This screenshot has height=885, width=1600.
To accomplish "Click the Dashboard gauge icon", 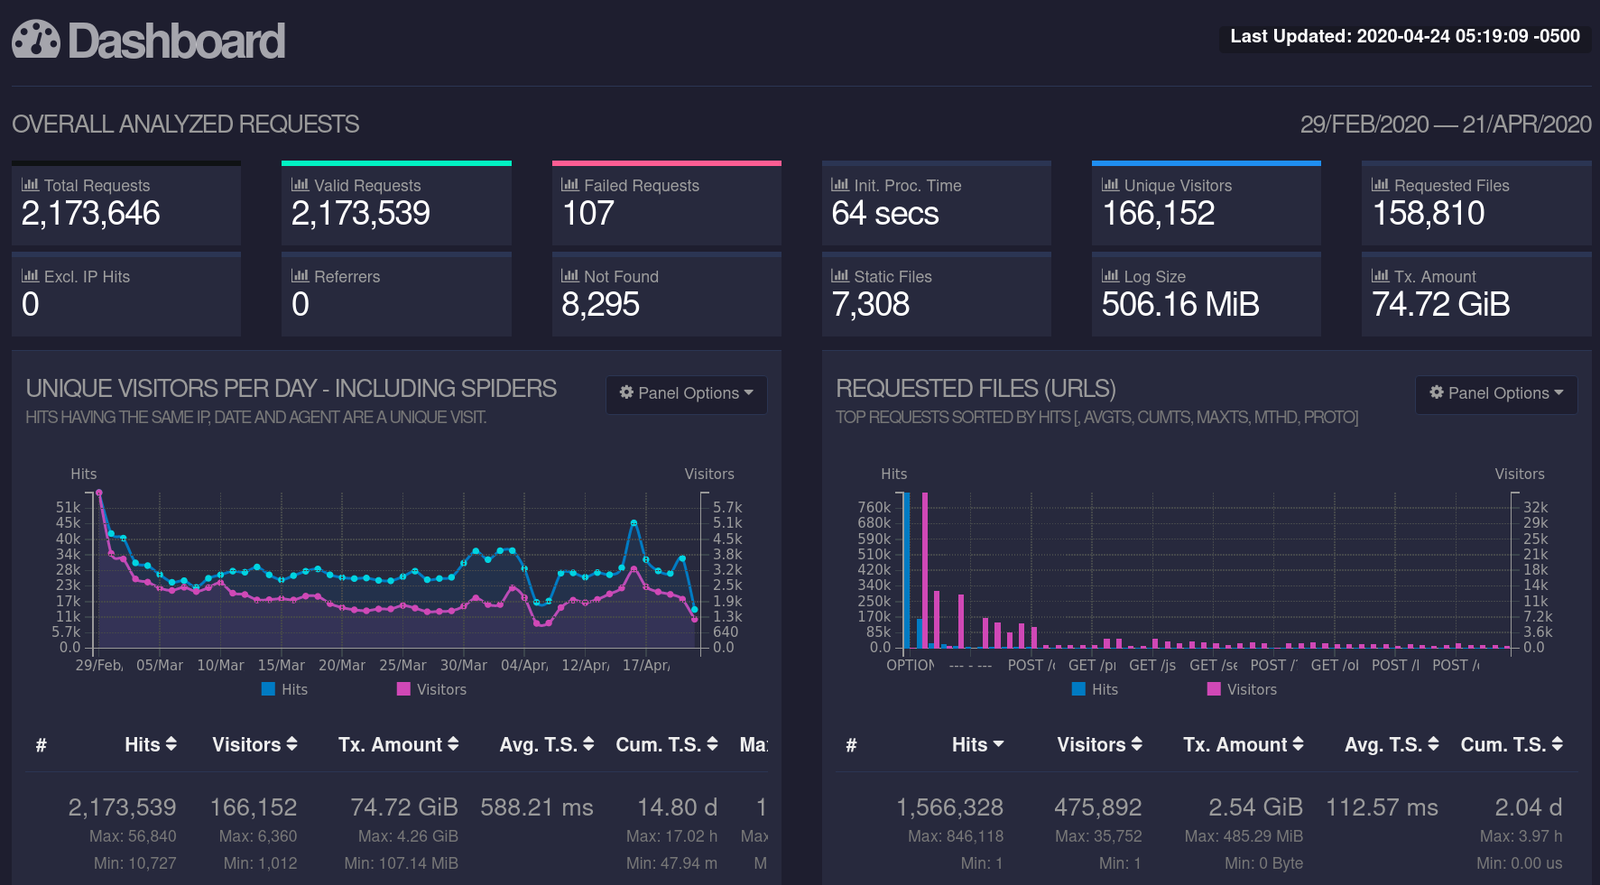I will pyautogui.click(x=36, y=40).
